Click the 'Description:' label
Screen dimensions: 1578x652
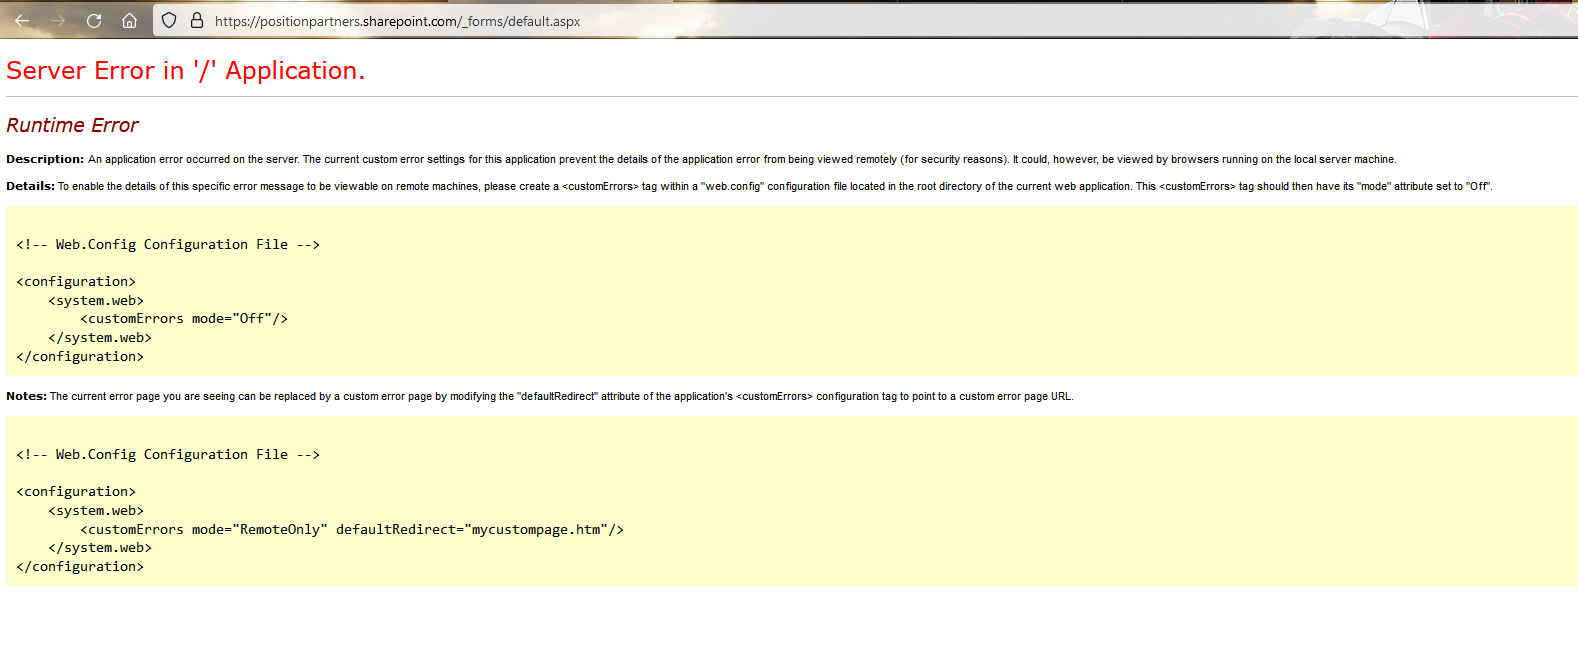(45, 159)
